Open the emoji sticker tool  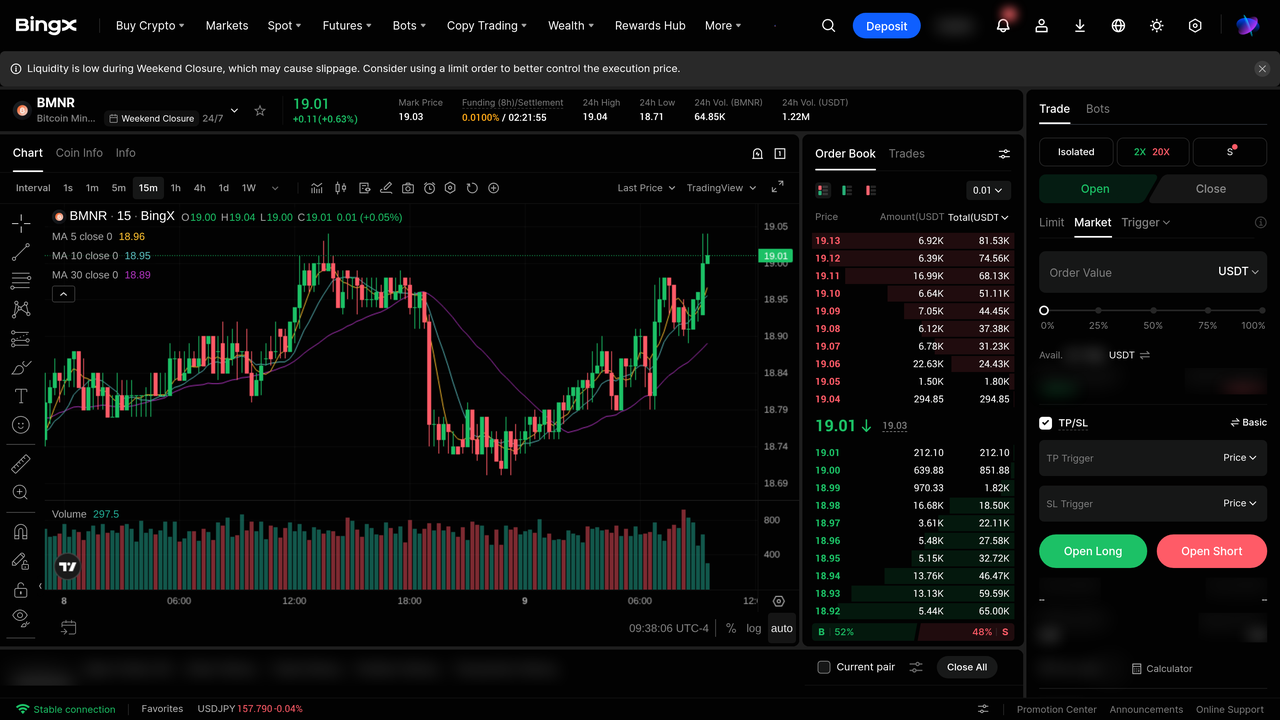coord(20,426)
